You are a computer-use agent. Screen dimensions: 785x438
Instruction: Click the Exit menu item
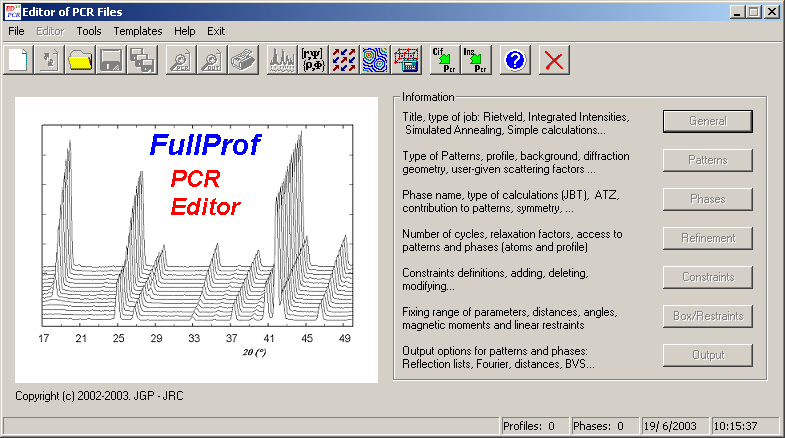tap(216, 31)
